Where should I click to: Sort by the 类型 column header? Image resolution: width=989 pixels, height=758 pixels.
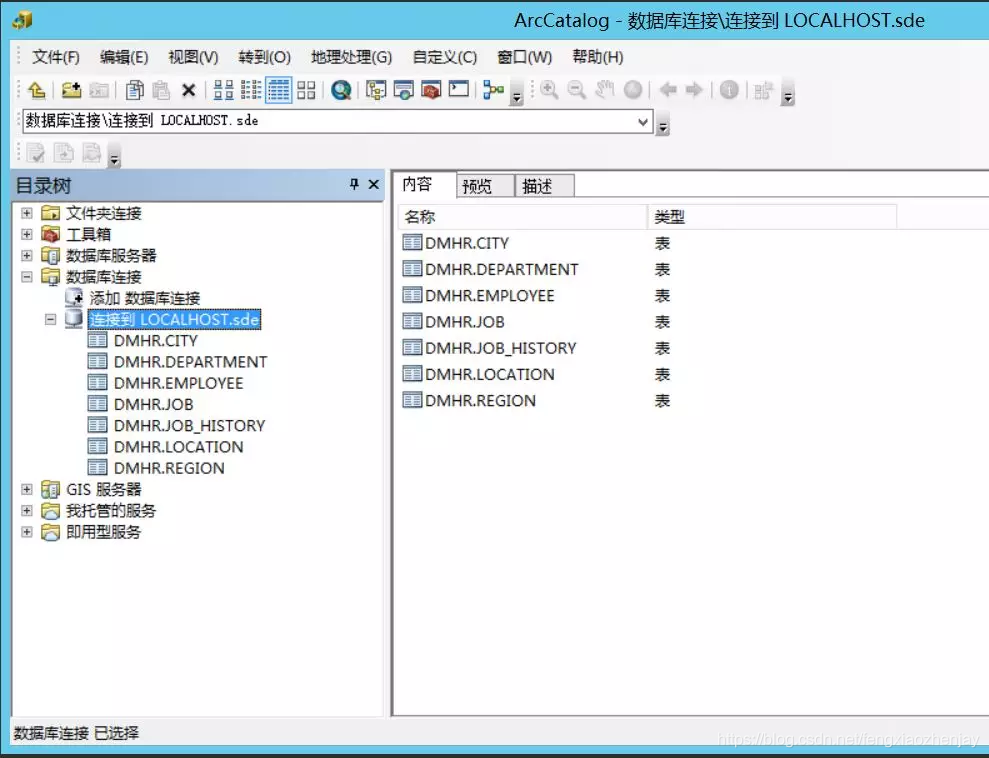(772, 217)
